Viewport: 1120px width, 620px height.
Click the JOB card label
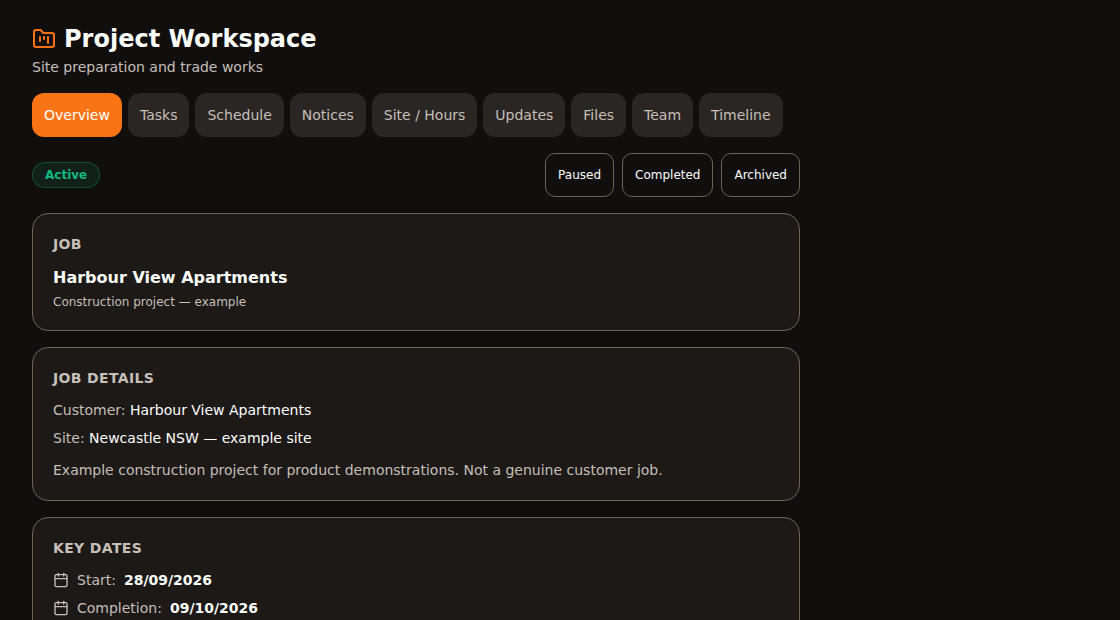click(67, 244)
